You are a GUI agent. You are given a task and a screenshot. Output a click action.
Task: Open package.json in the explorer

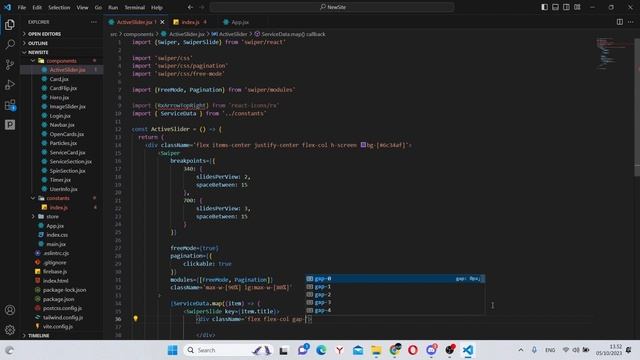coord(58,299)
